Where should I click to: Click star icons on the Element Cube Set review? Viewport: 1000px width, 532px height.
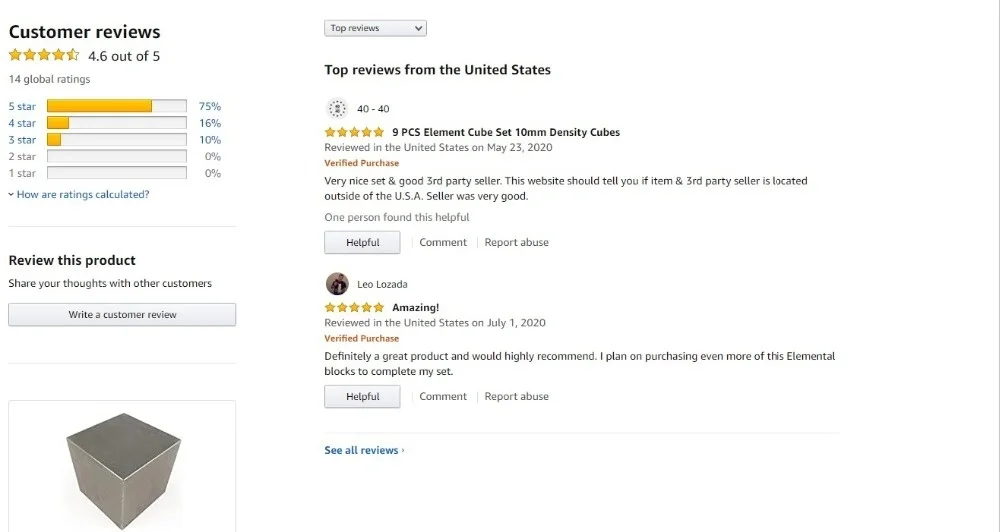354,132
